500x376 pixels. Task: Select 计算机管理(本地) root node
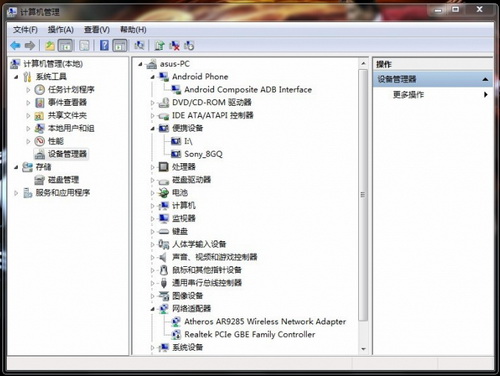coord(53,64)
